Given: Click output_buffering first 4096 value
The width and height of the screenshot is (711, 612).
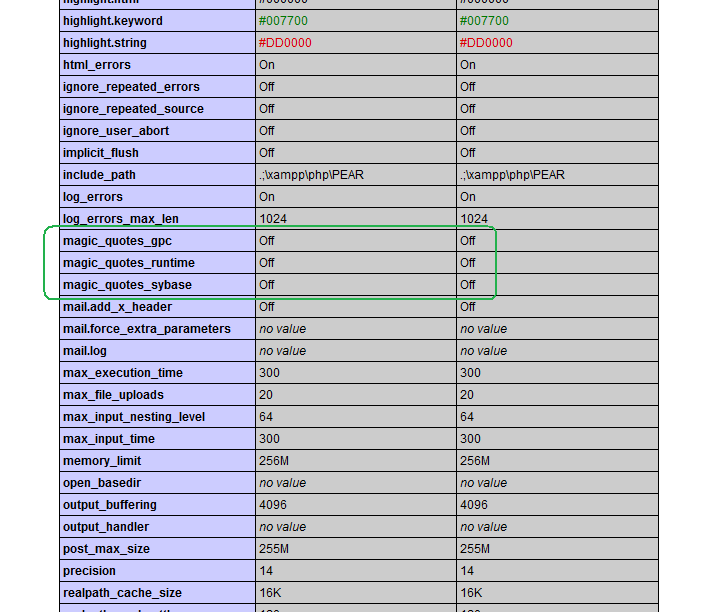Looking at the screenshot, I should pos(273,505).
